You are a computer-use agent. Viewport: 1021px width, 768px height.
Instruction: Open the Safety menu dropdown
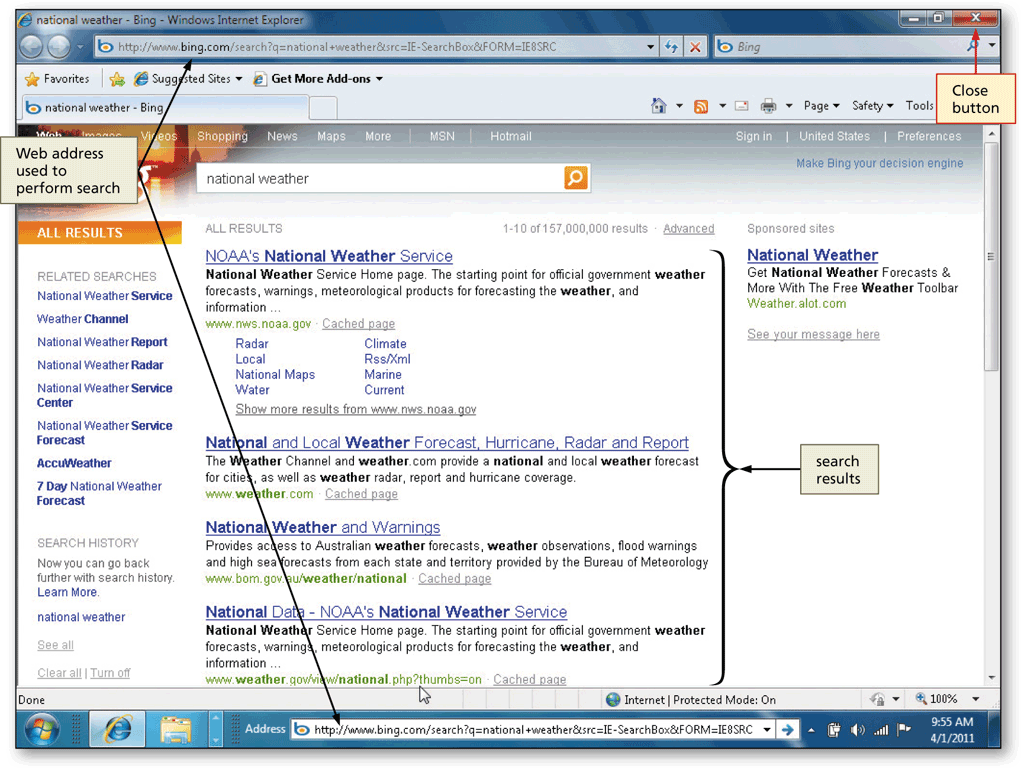tap(873, 106)
